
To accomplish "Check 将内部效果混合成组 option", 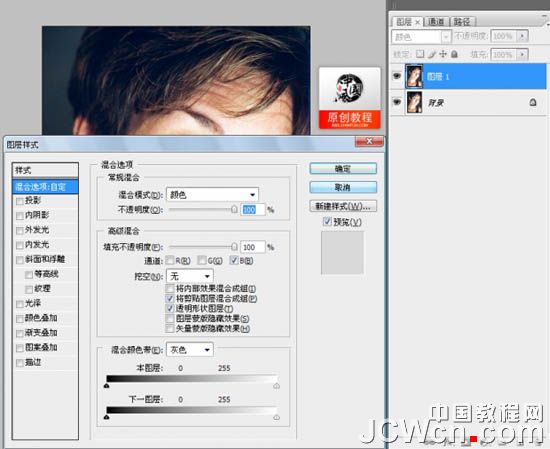I will click(x=170, y=289).
